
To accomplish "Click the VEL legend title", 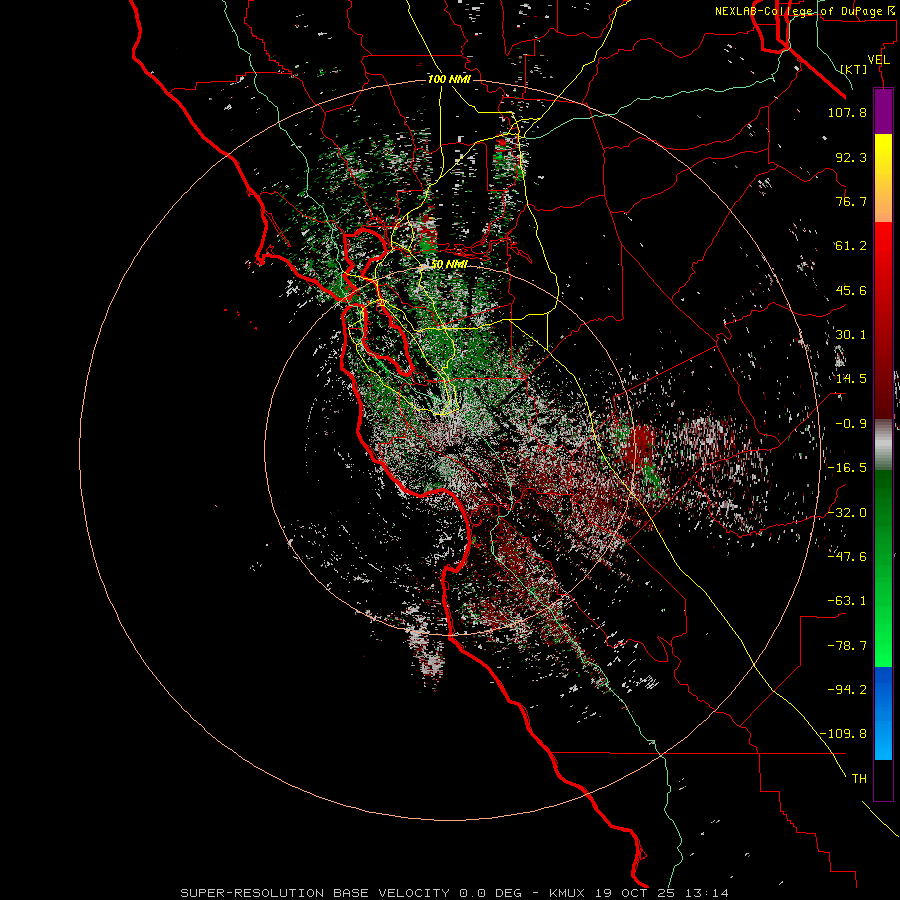I will (878, 60).
